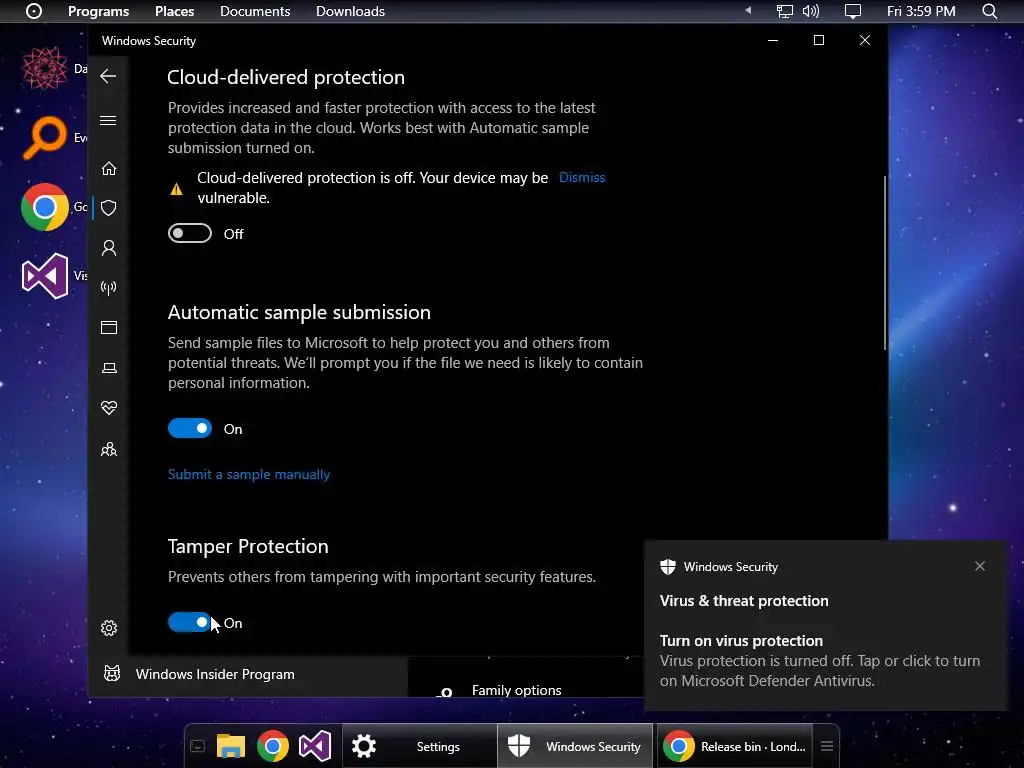Open the Google Chrome desktop shortcut

(x=45, y=207)
